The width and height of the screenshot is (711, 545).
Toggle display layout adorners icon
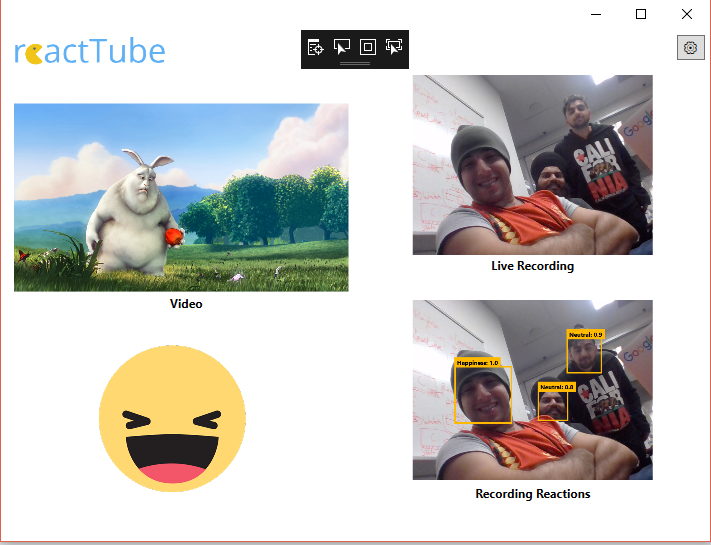pos(368,47)
